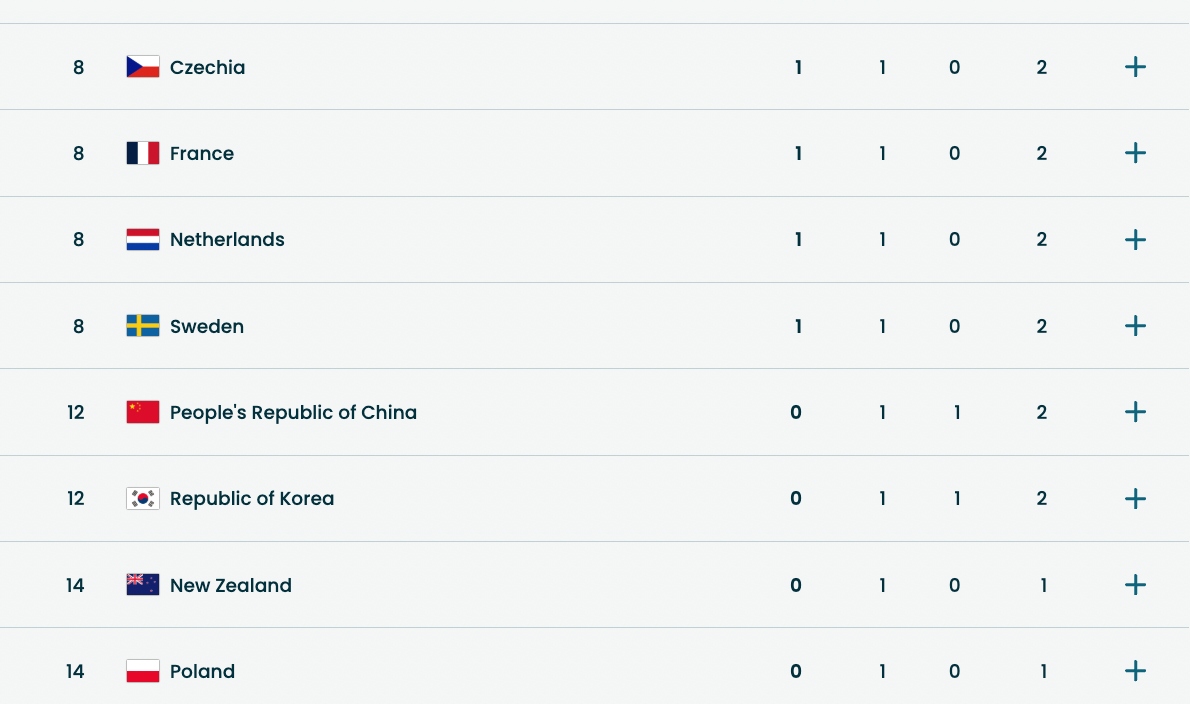Screen dimensions: 1190x704
Task: Click the France flag icon
Action: point(143,153)
